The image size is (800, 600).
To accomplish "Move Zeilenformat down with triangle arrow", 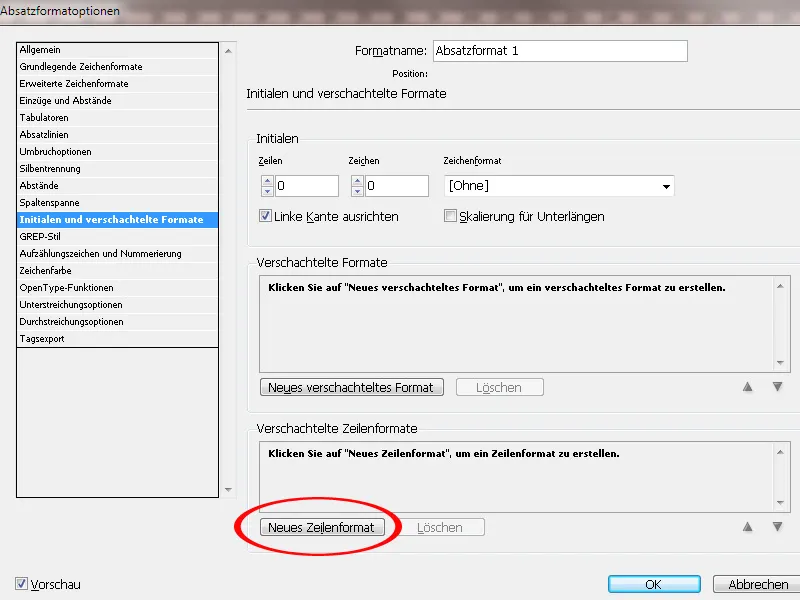I will point(778,527).
